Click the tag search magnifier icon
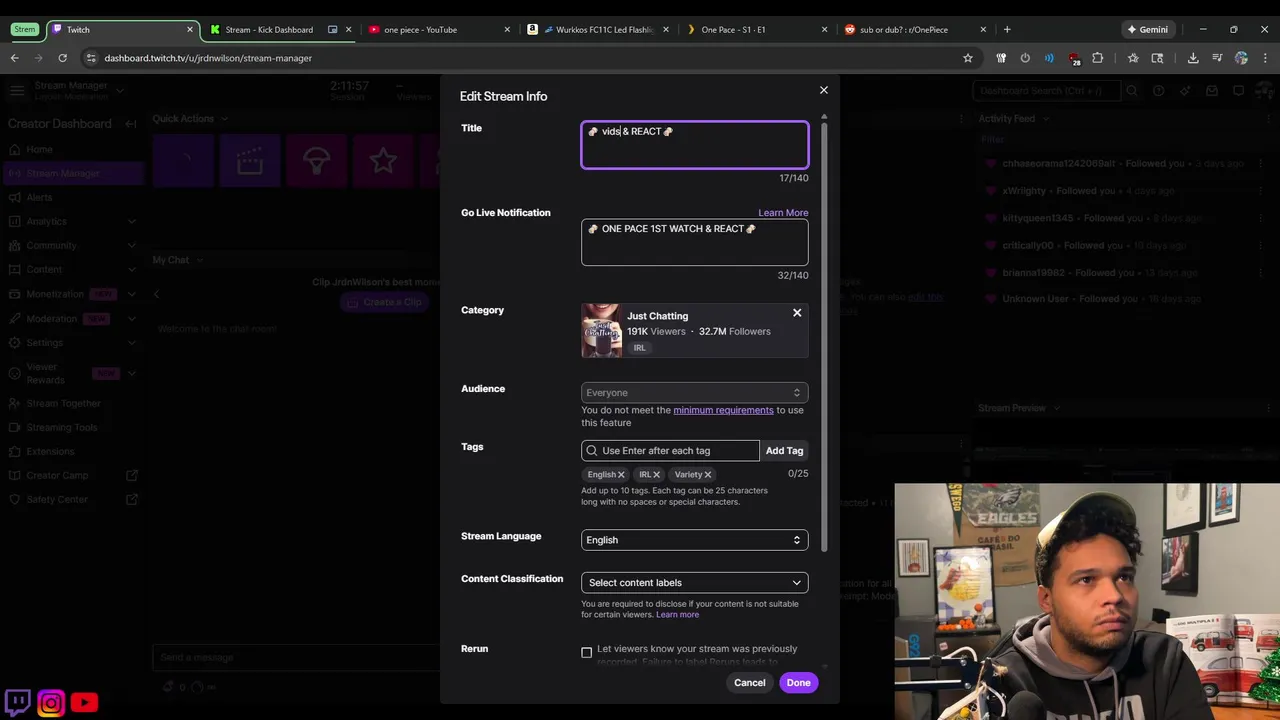The width and height of the screenshot is (1280, 720). (592, 451)
